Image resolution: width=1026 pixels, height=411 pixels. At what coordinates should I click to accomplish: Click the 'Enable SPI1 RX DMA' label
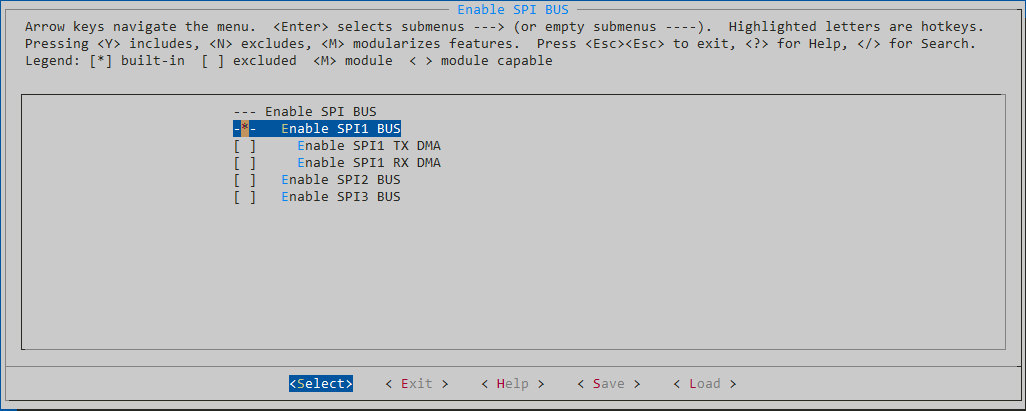(x=369, y=162)
